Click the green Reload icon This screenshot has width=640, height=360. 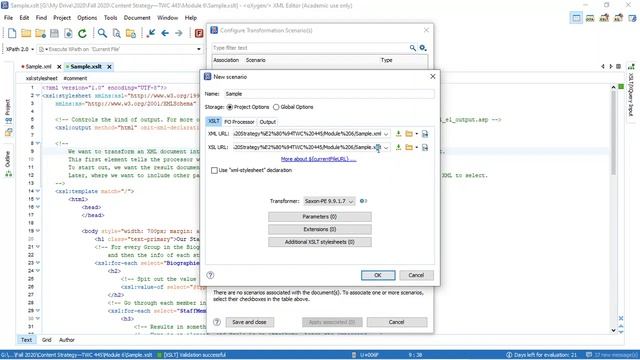click(82, 33)
